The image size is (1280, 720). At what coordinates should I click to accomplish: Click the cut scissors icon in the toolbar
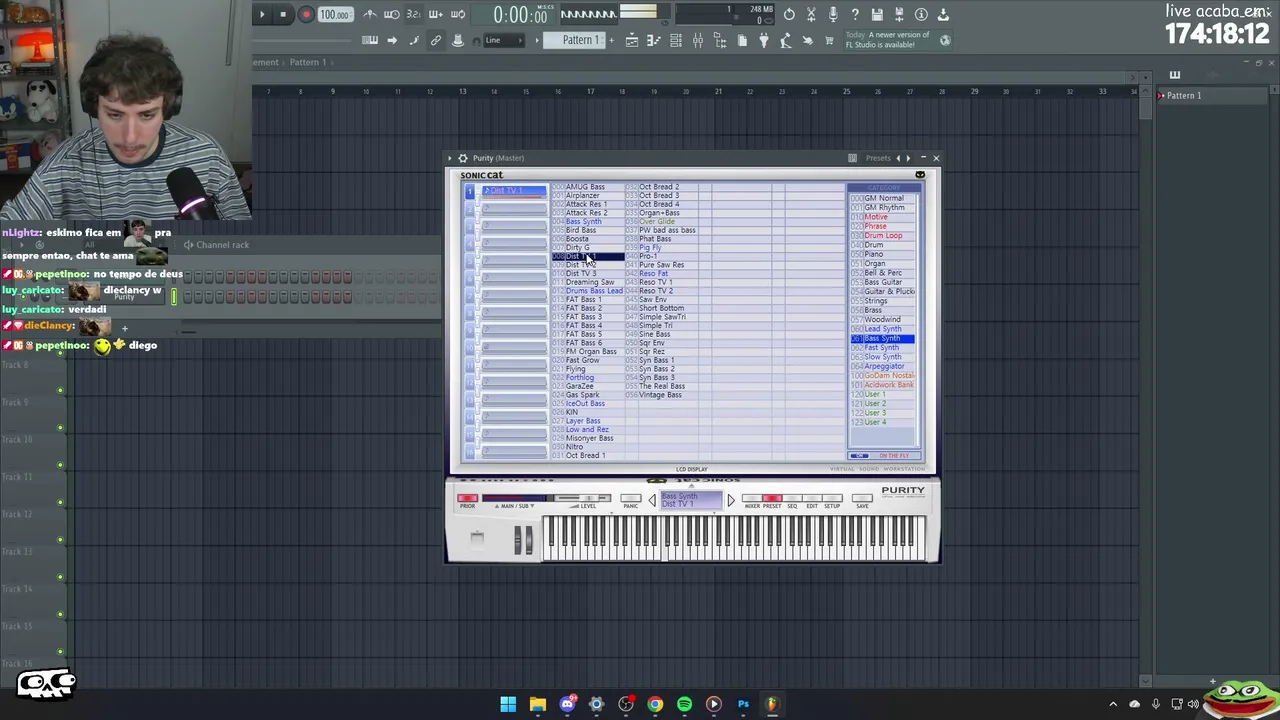[x=811, y=14]
